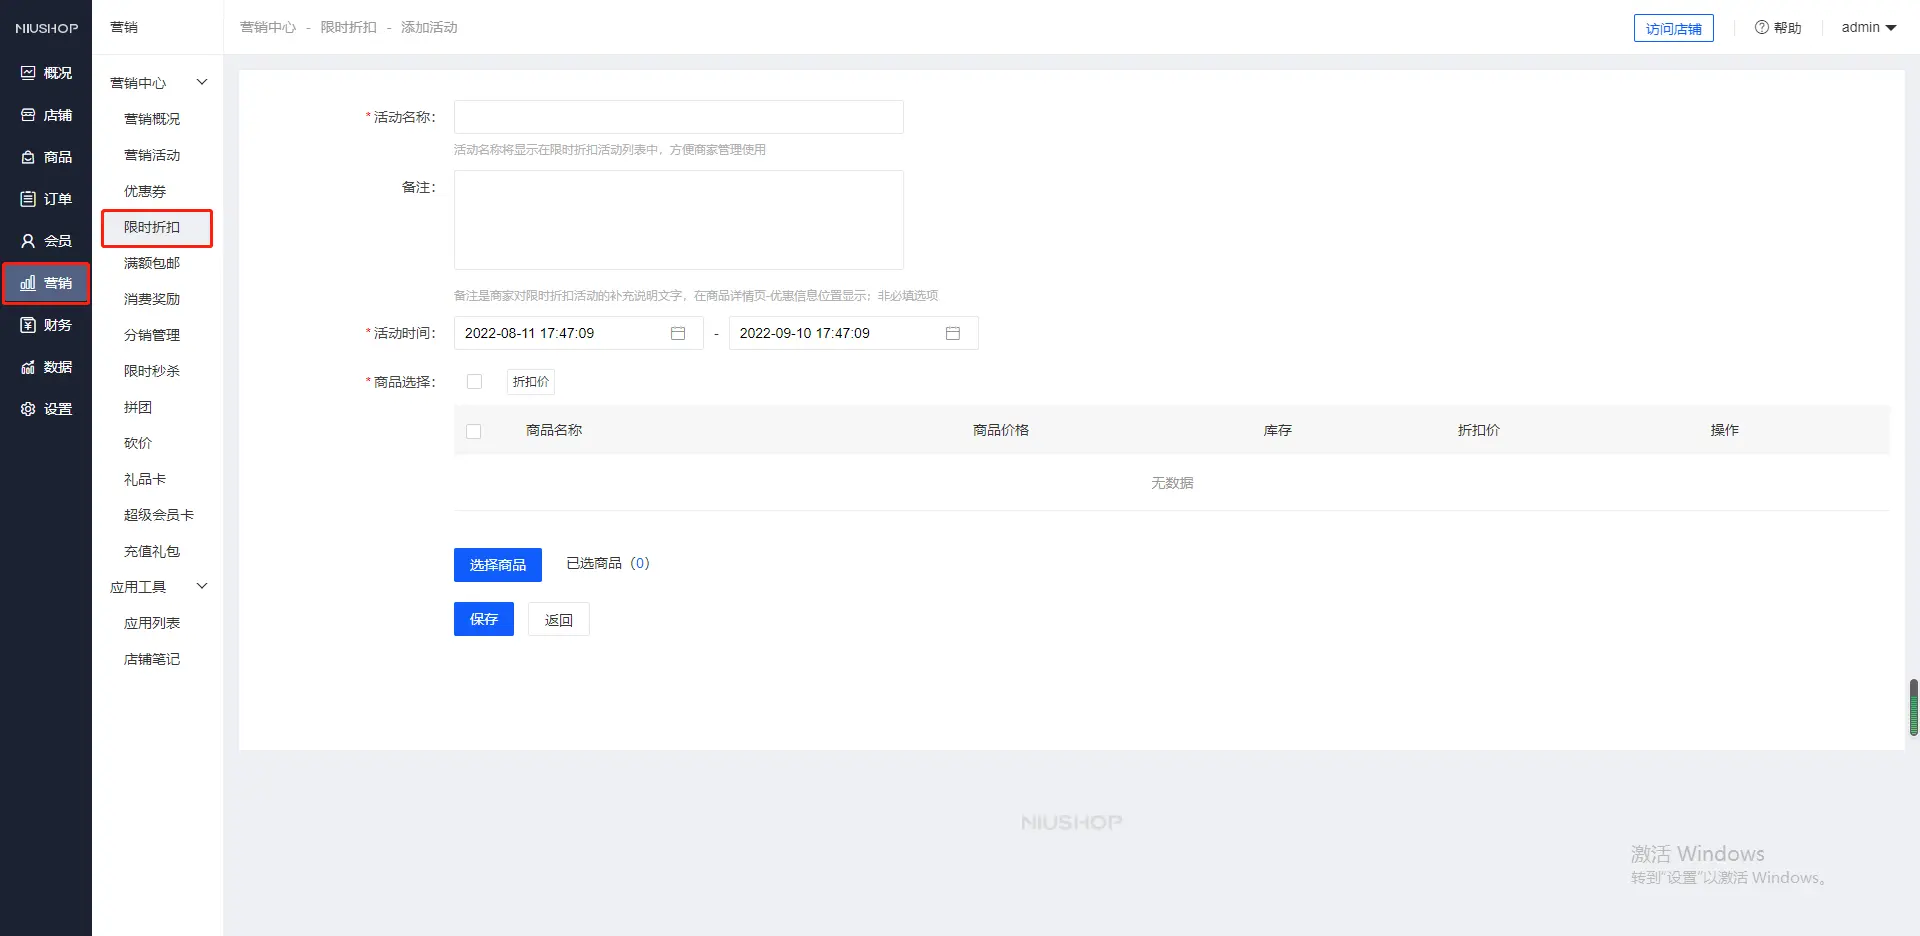Click calendar icon in the end time field
Viewport: 1920px width, 936px height.
click(x=953, y=333)
